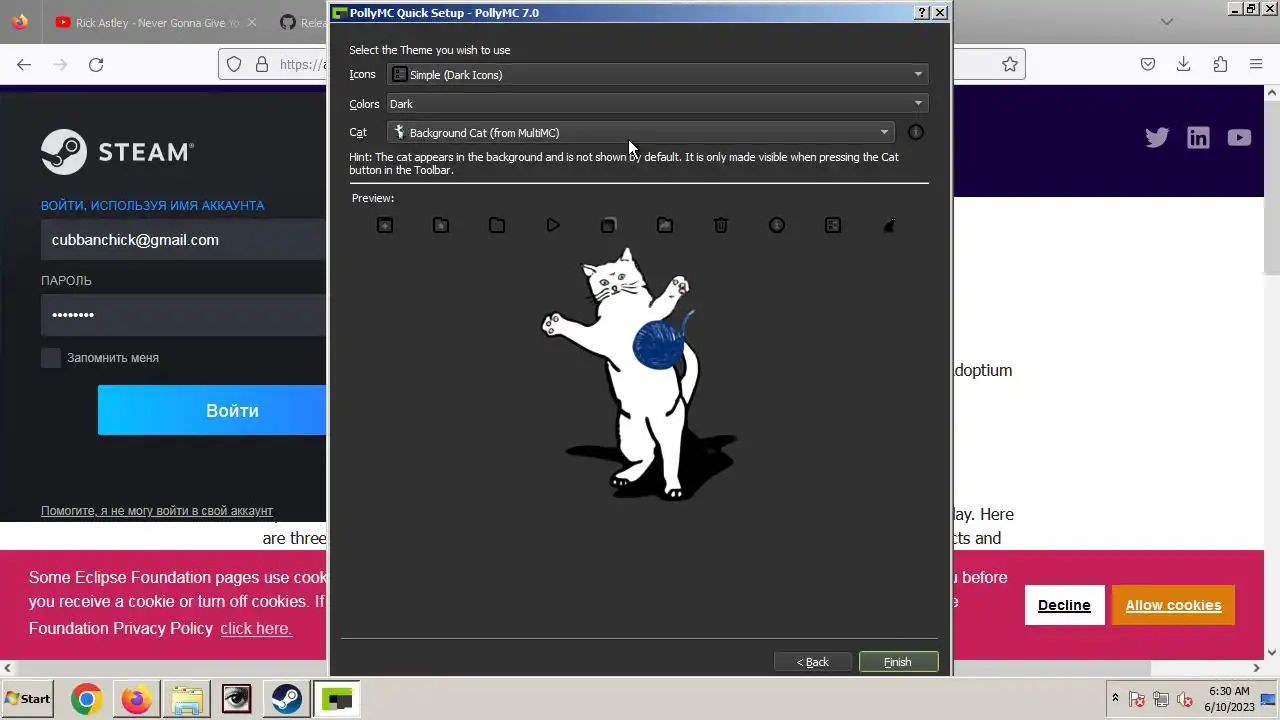Viewport: 1280px width, 720px height.
Task: Open the Steam taskbar icon
Action: click(x=287, y=699)
